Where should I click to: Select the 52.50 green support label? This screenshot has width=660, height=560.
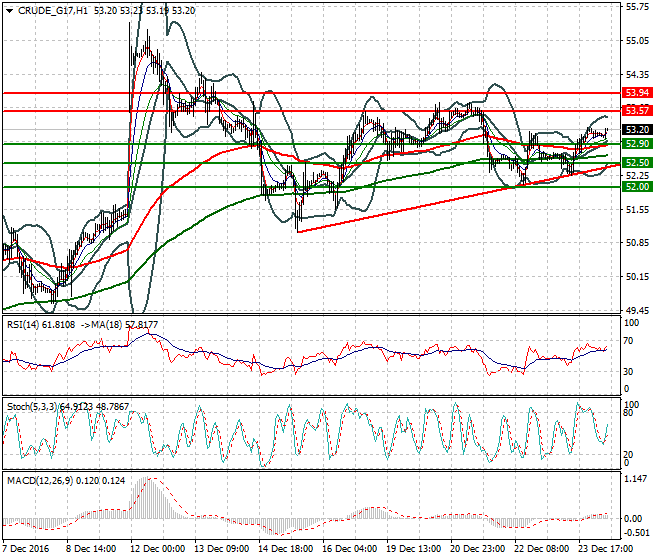[x=637, y=163]
